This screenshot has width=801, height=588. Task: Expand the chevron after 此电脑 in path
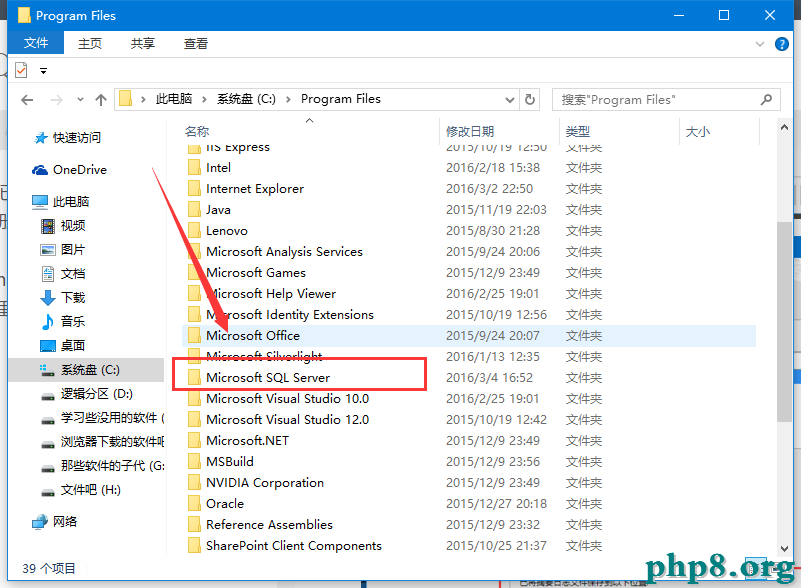pos(204,100)
